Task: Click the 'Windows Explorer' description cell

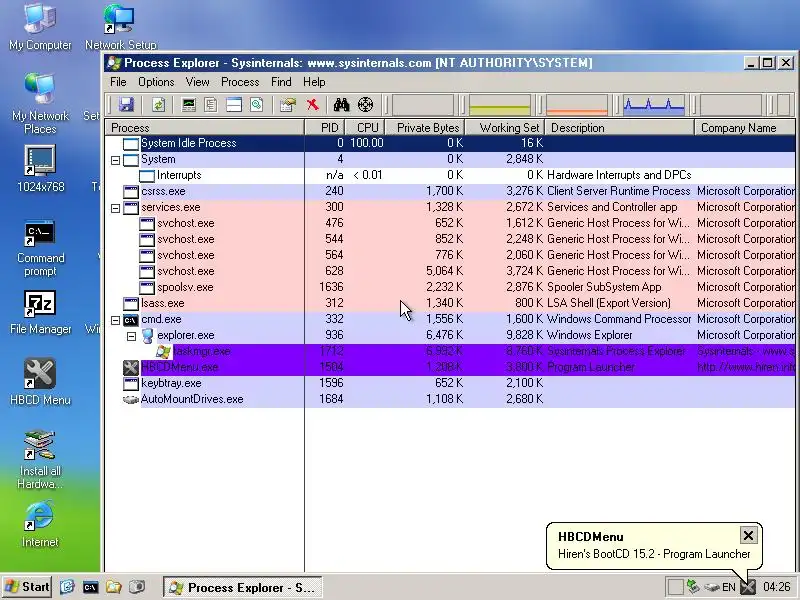Action: coord(589,335)
